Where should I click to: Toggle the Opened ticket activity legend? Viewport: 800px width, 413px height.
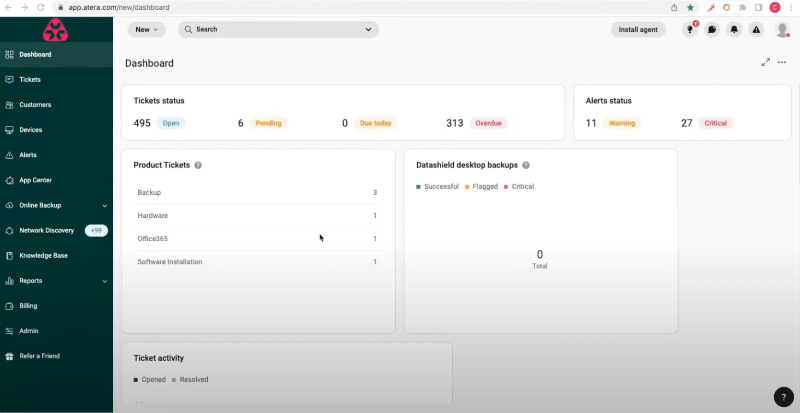pos(149,380)
